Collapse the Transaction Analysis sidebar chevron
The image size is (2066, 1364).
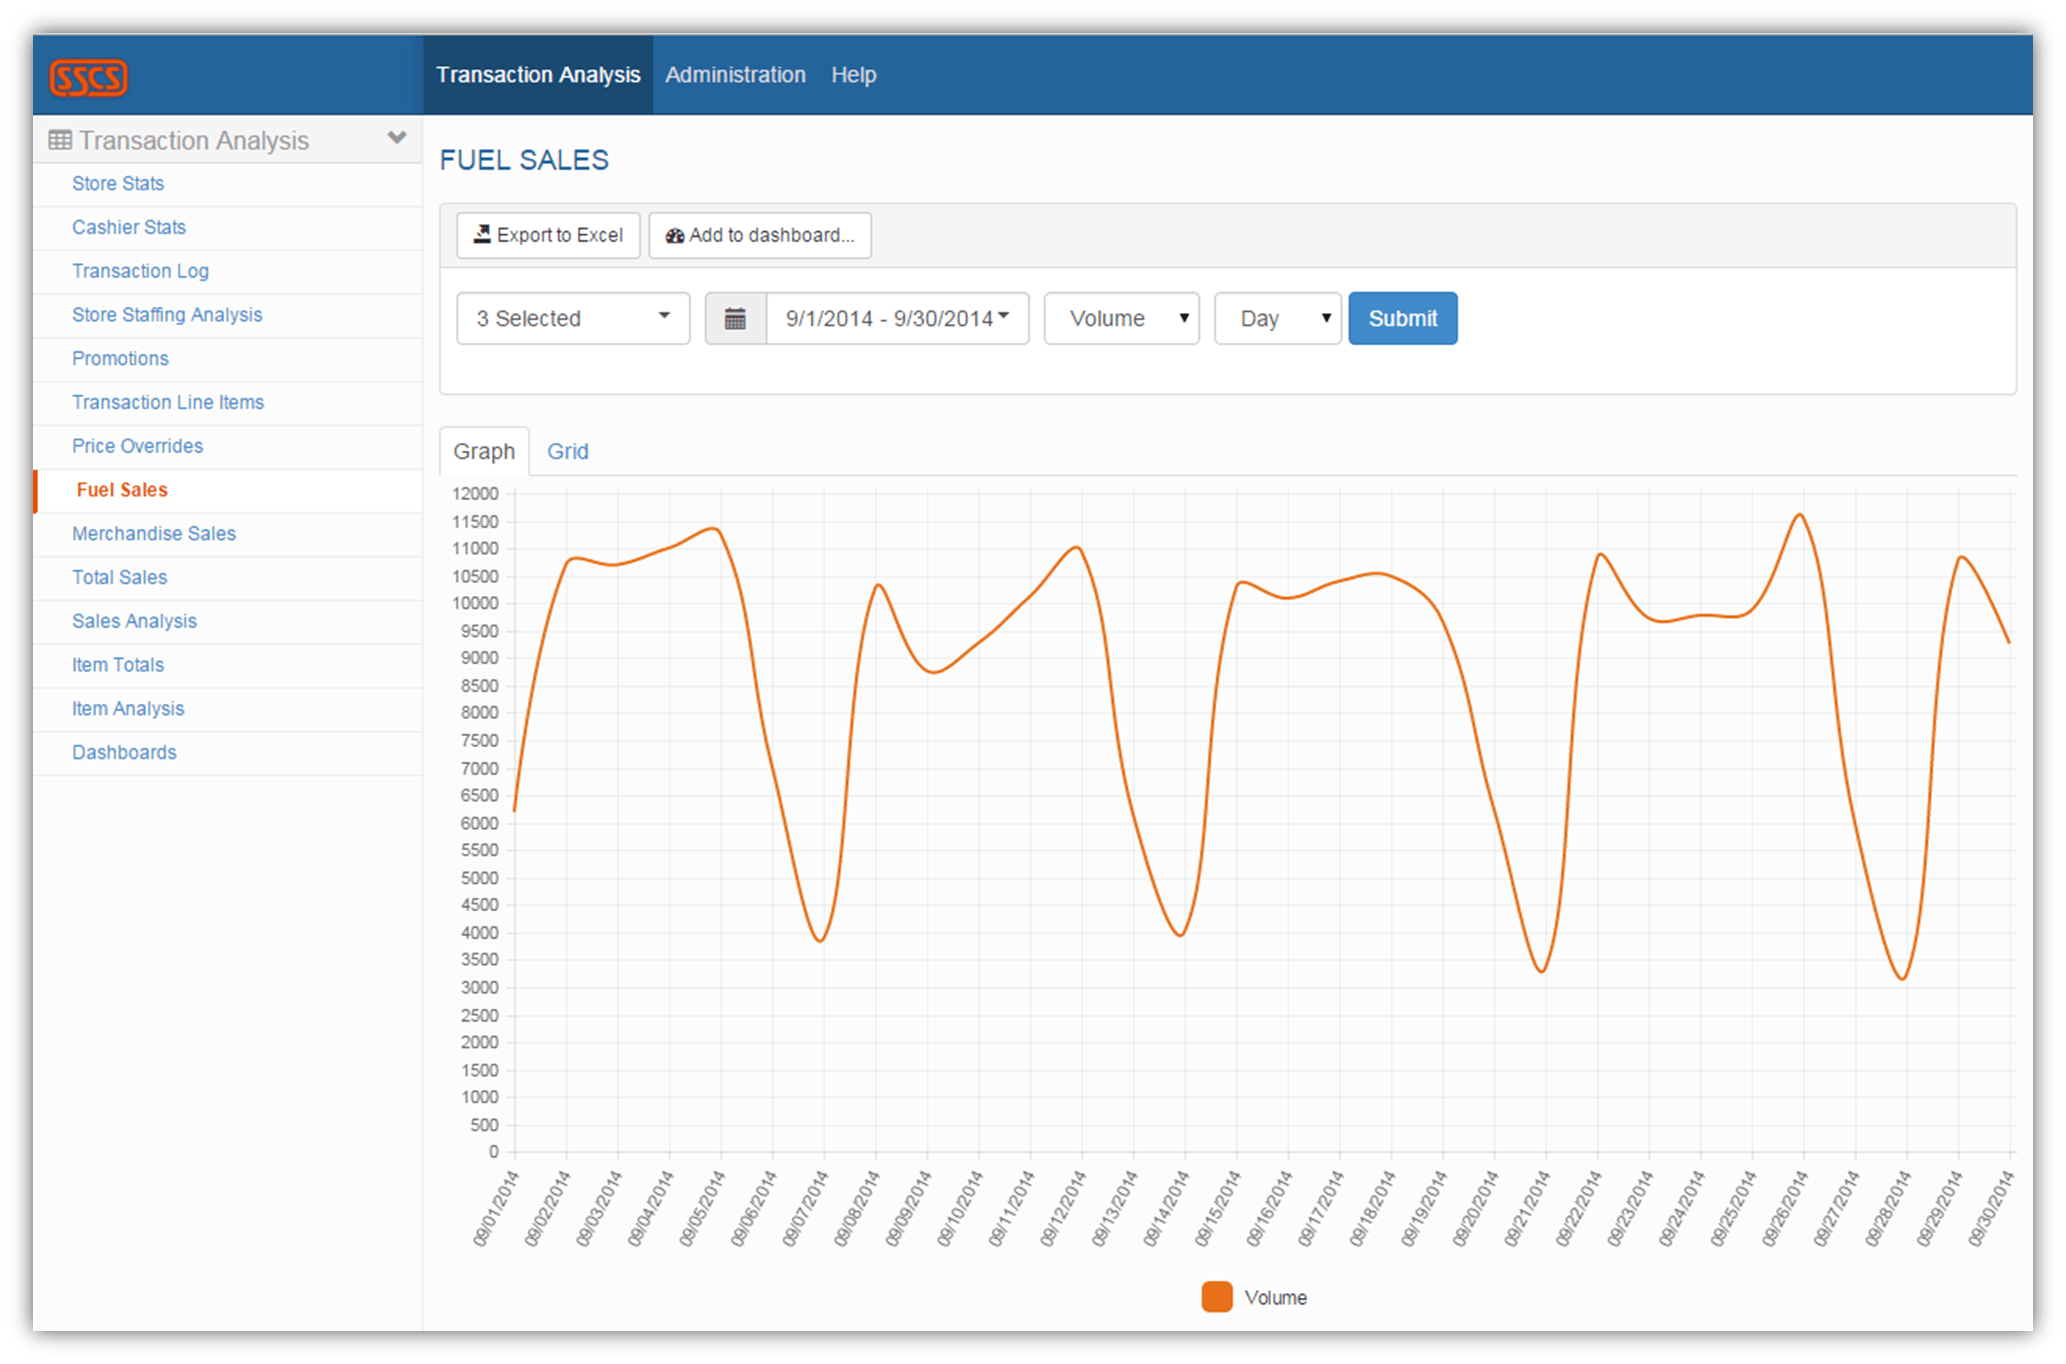tap(397, 138)
